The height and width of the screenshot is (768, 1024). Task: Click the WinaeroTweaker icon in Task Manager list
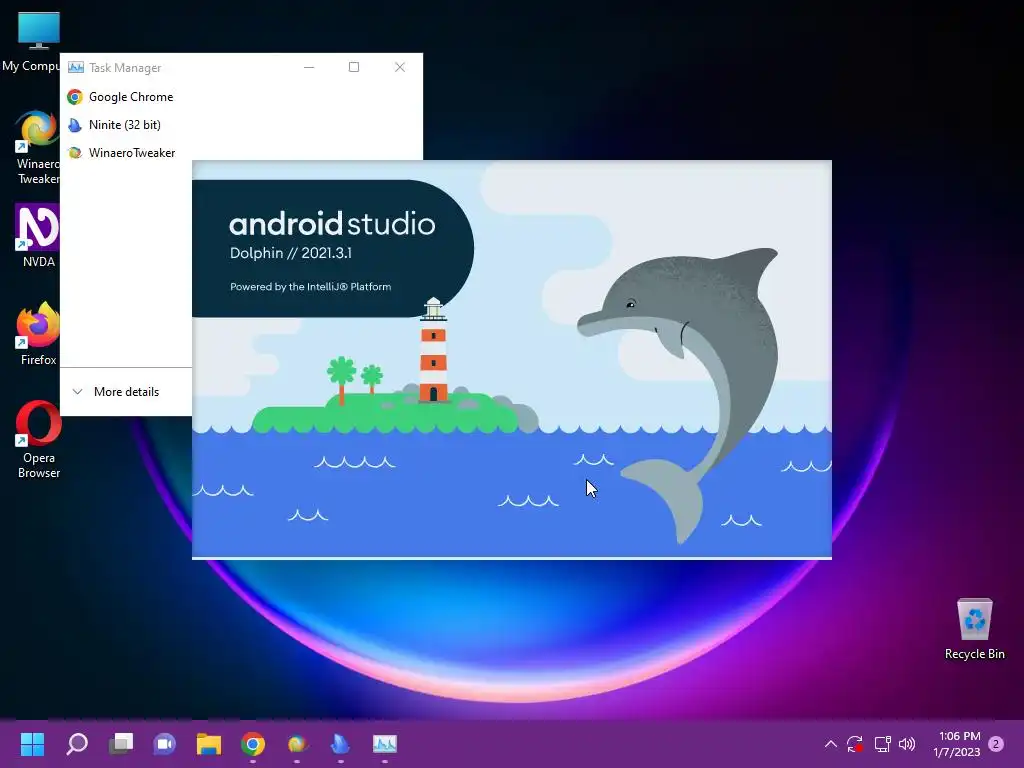(x=75, y=153)
